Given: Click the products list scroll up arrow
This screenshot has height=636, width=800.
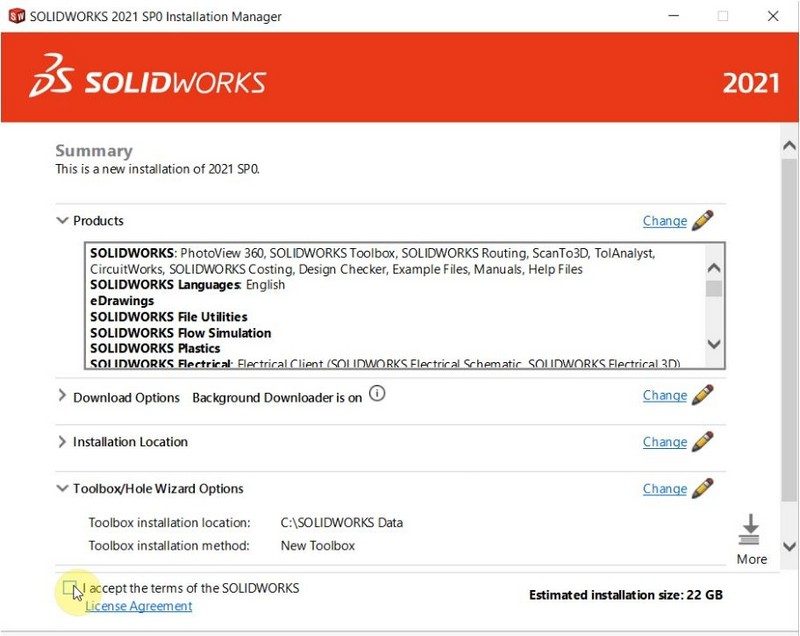Looking at the screenshot, I should (714, 268).
